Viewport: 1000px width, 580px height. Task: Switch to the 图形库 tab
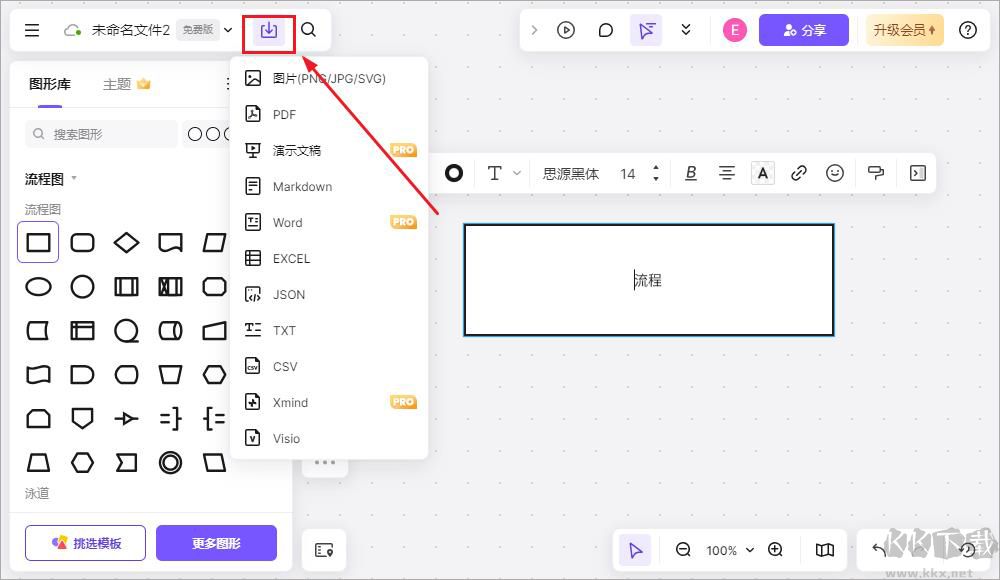[x=50, y=84]
